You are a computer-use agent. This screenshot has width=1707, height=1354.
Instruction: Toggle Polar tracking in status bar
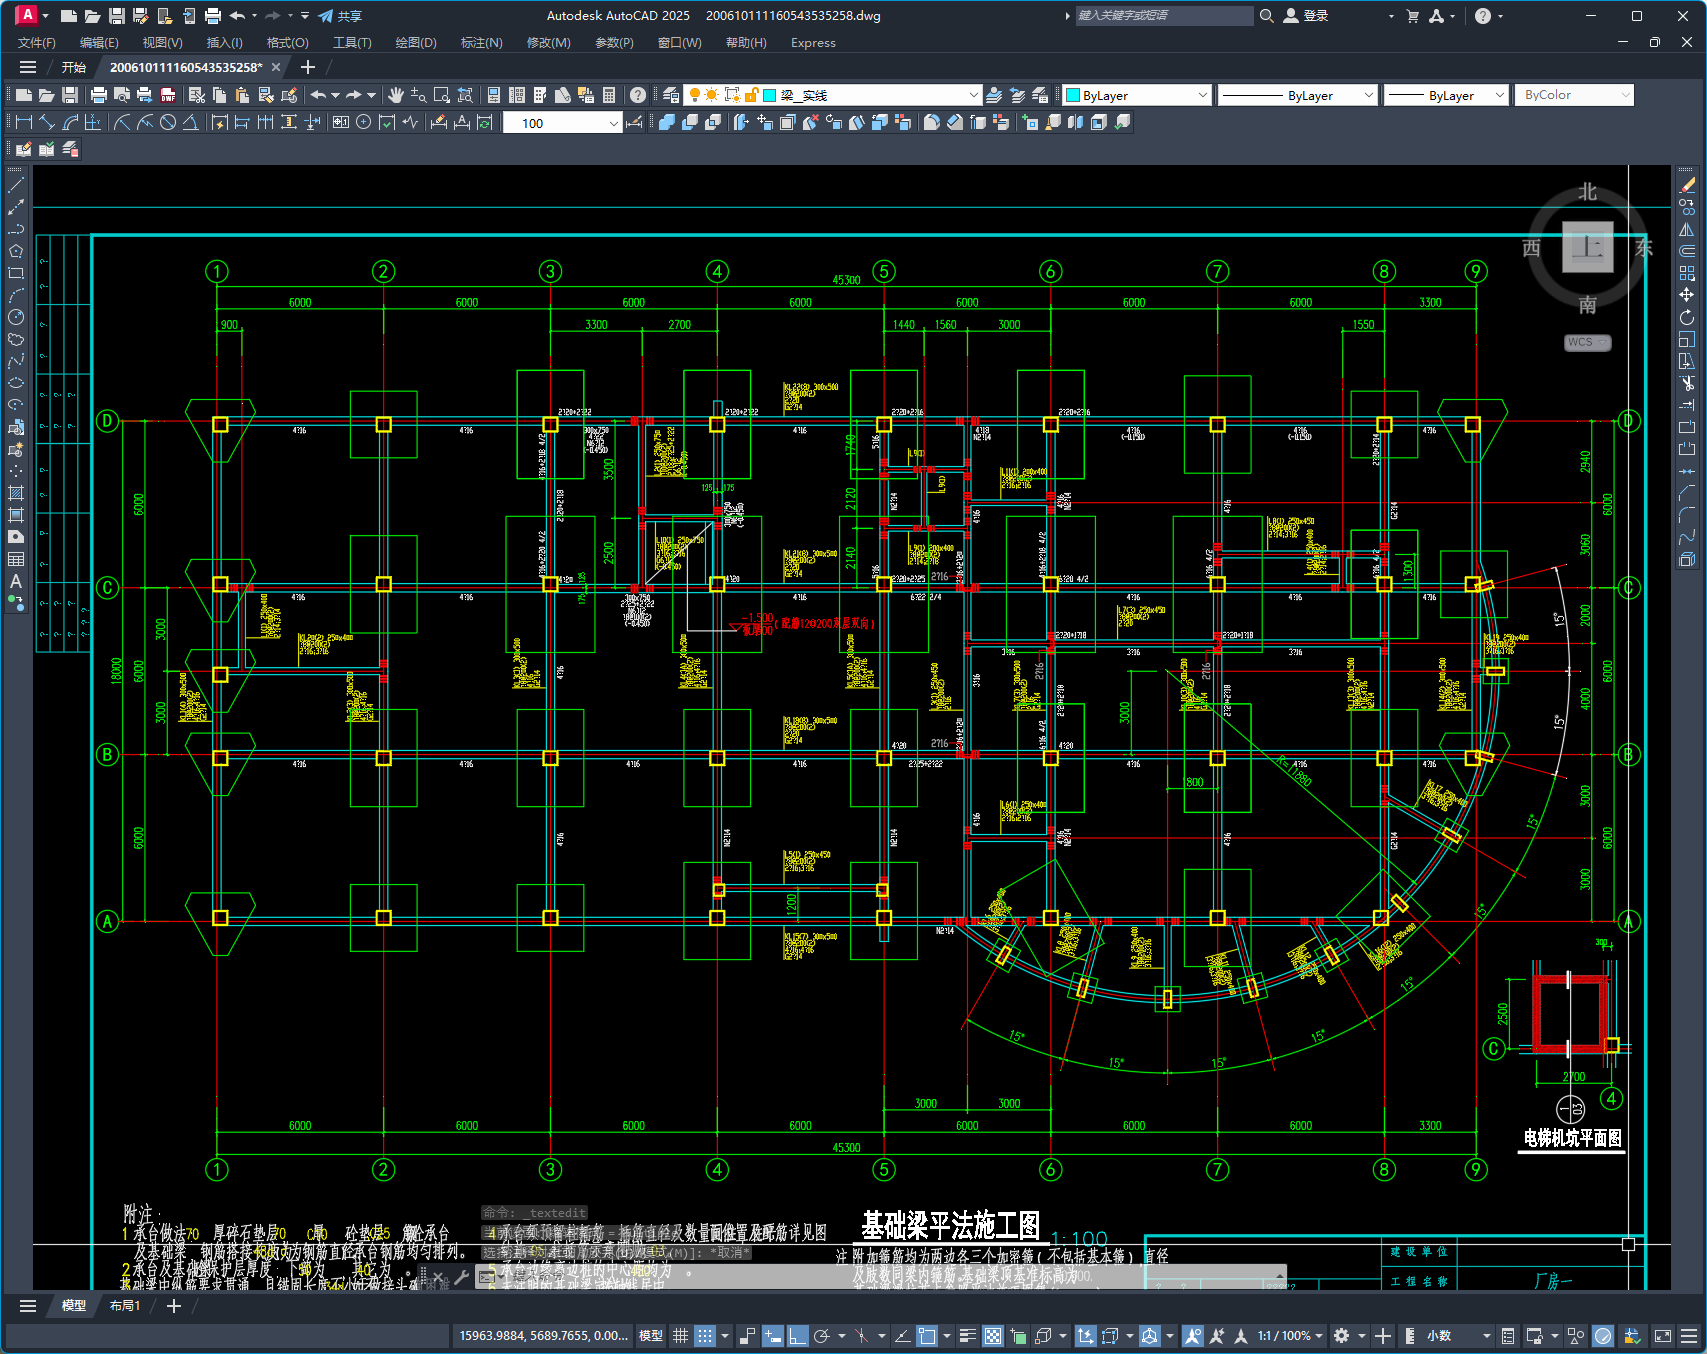pos(821,1336)
